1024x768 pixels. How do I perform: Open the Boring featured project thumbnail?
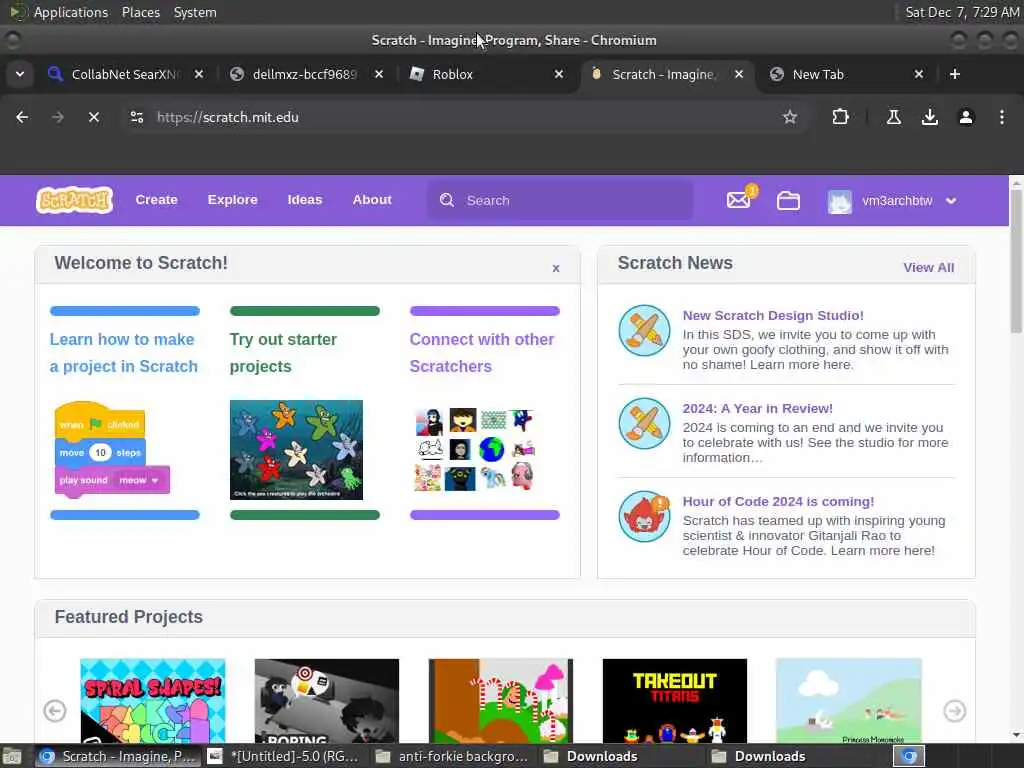(x=327, y=701)
